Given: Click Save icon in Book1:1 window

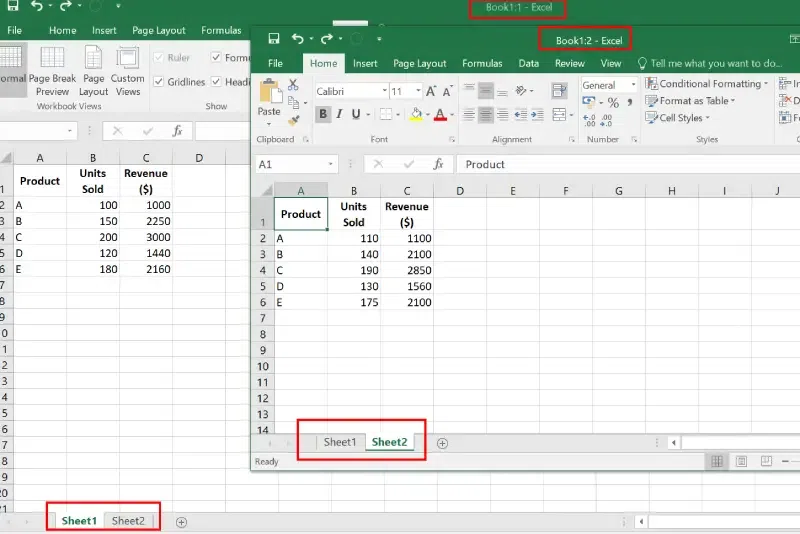Looking at the screenshot, I should tap(12, 6).
